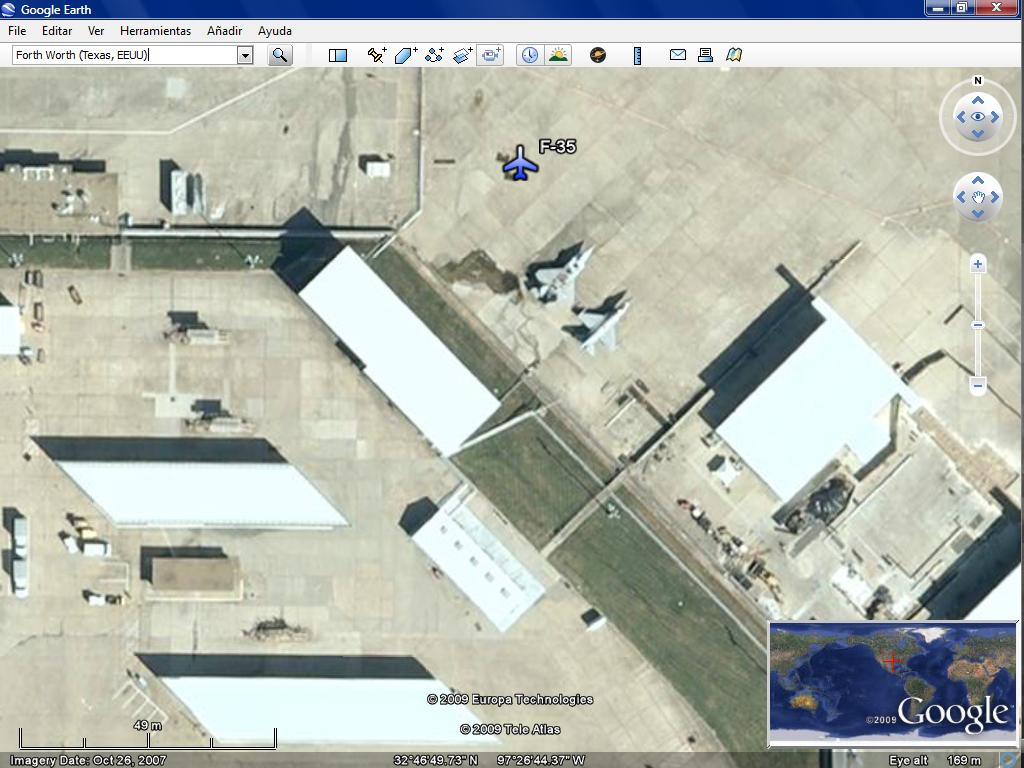The height and width of the screenshot is (768, 1024).
Task: Add an image overlay
Action: pos(462,55)
